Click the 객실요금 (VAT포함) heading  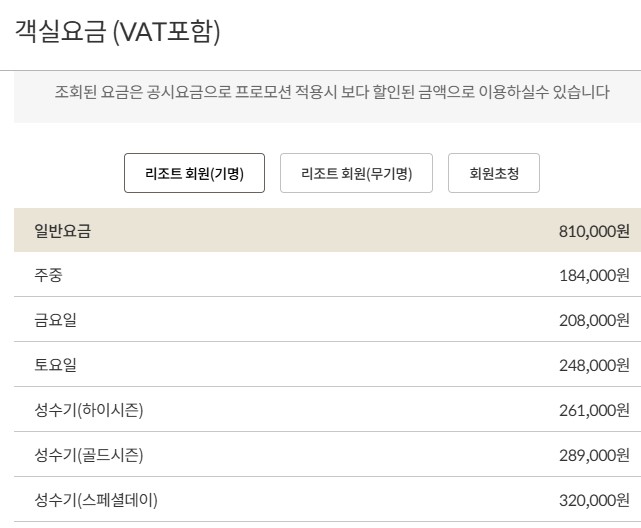coord(118,31)
